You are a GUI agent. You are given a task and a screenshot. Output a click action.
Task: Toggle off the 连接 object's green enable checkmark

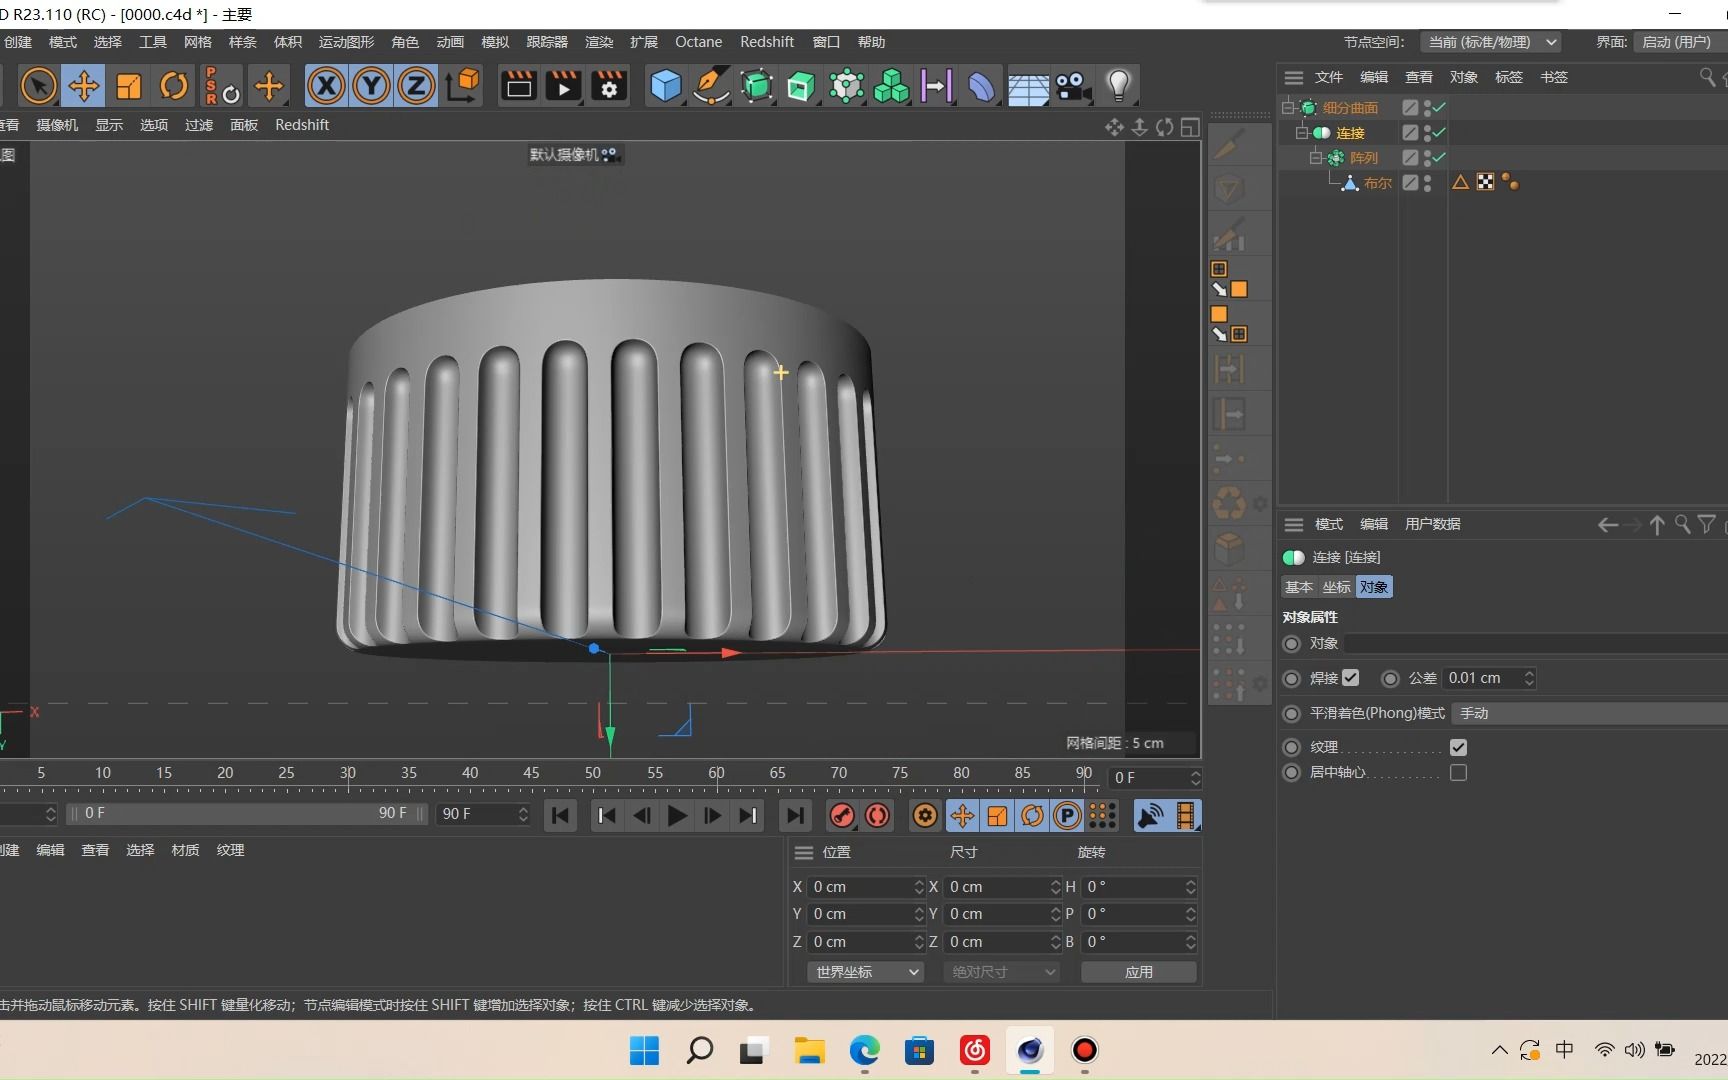tap(1438, 132)
